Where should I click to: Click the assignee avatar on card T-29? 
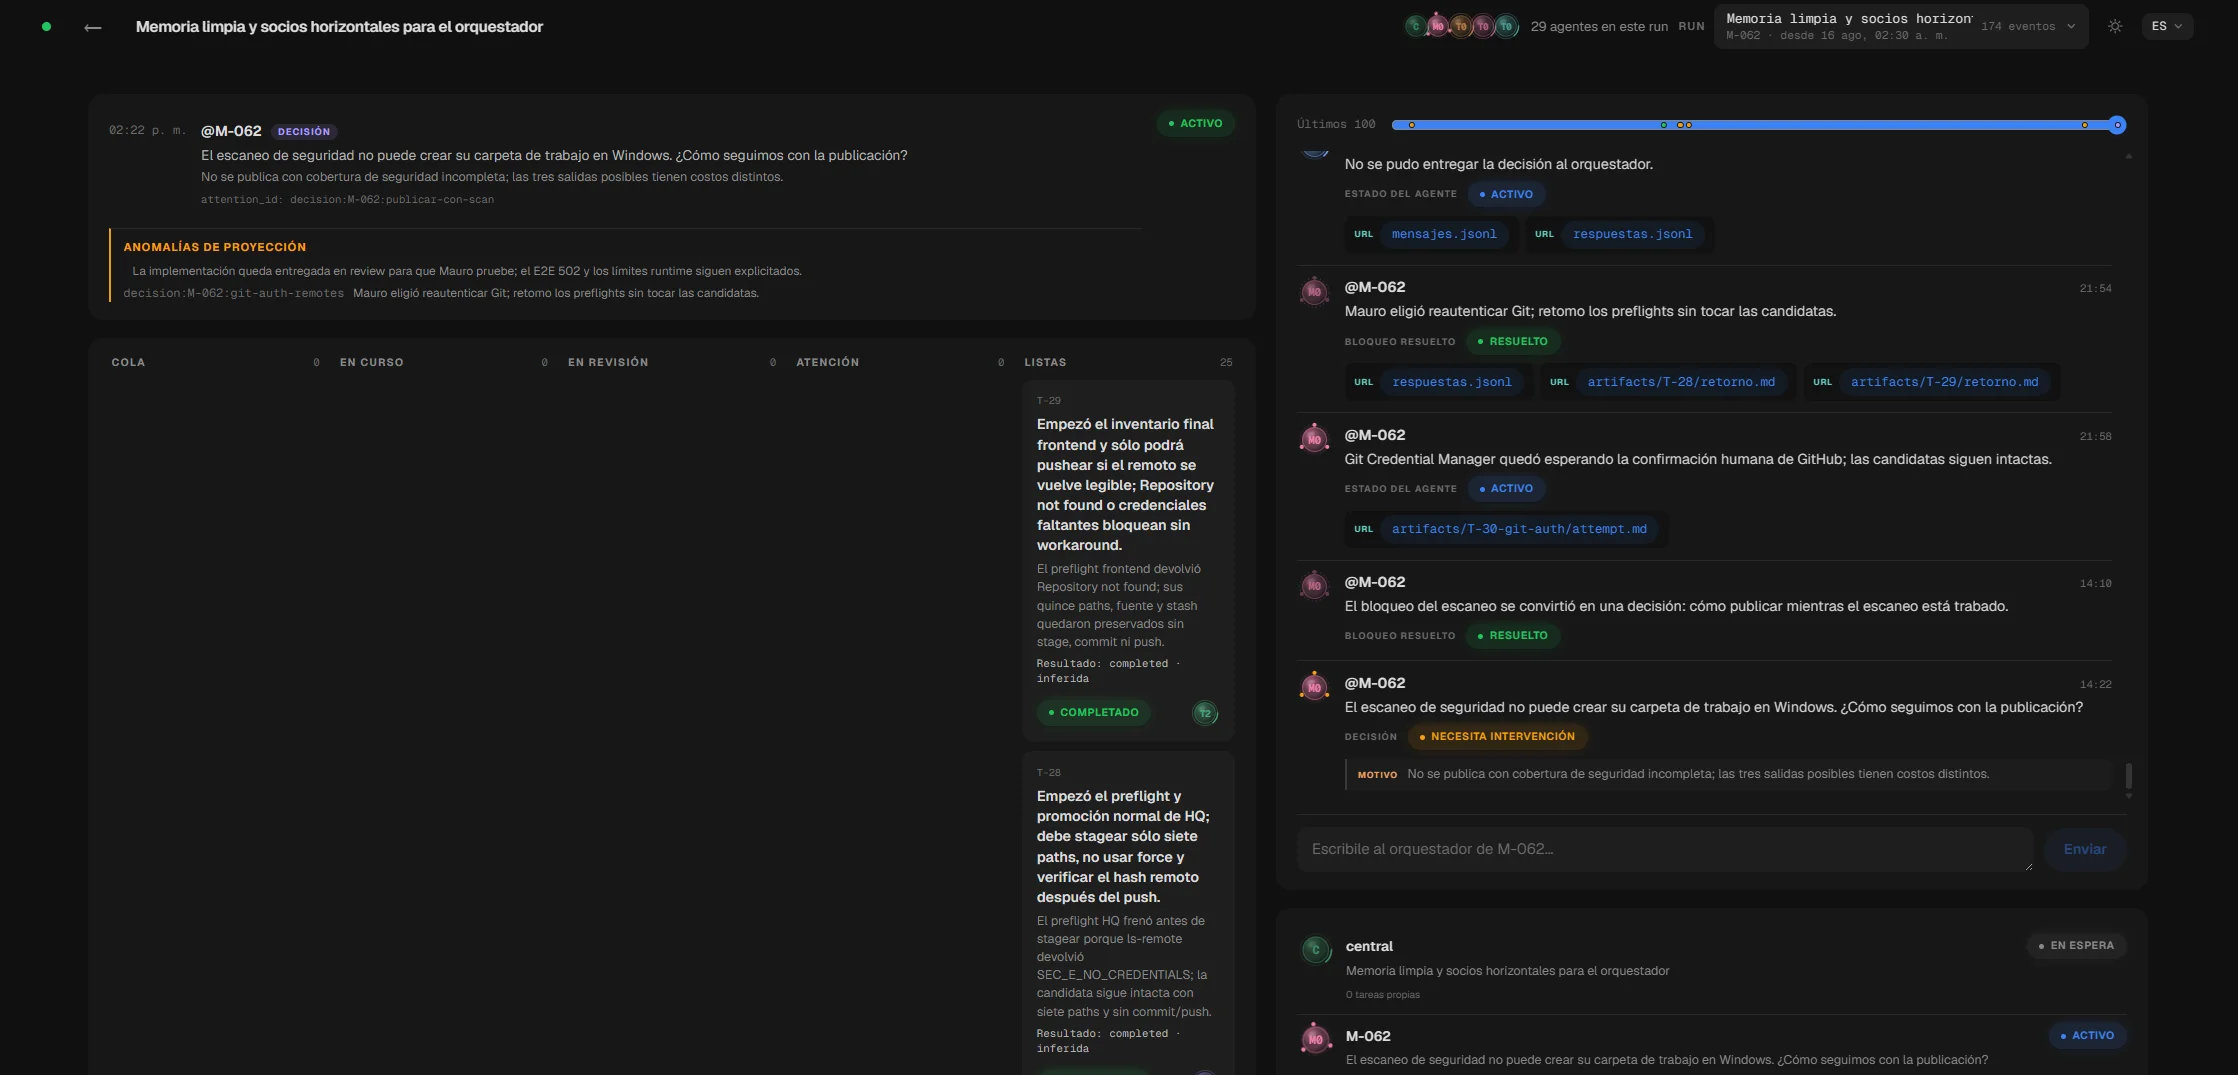[1205, 713]
